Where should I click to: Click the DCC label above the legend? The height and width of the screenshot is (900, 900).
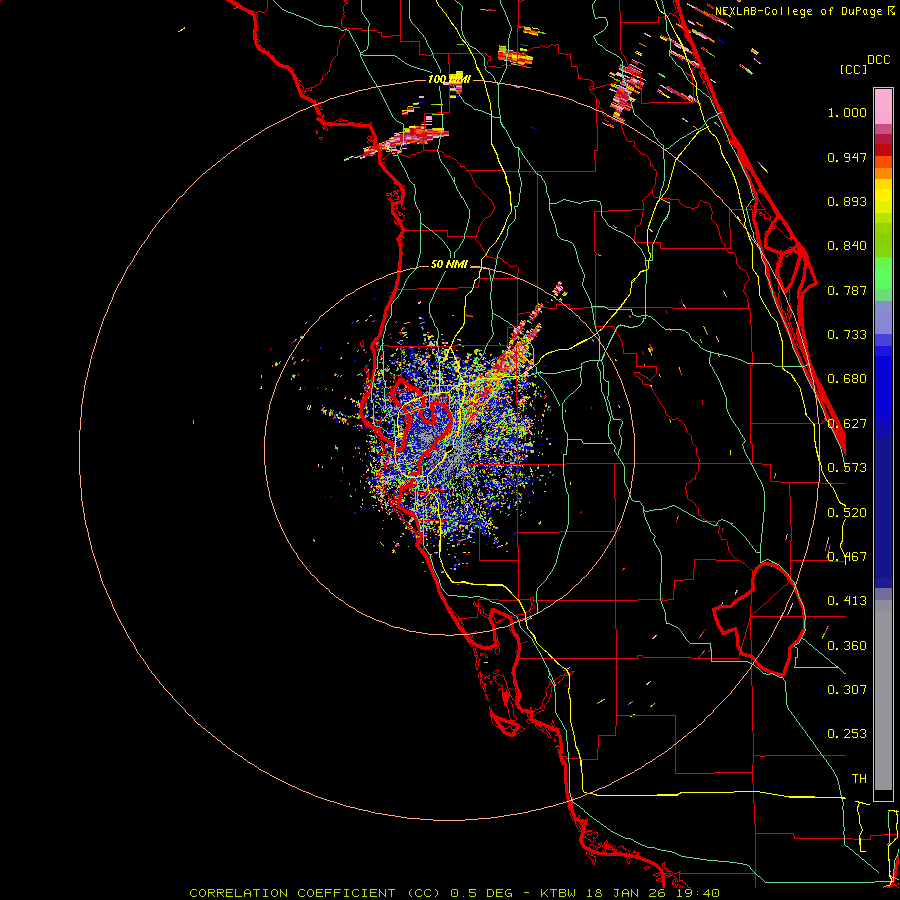pos(878,60)
